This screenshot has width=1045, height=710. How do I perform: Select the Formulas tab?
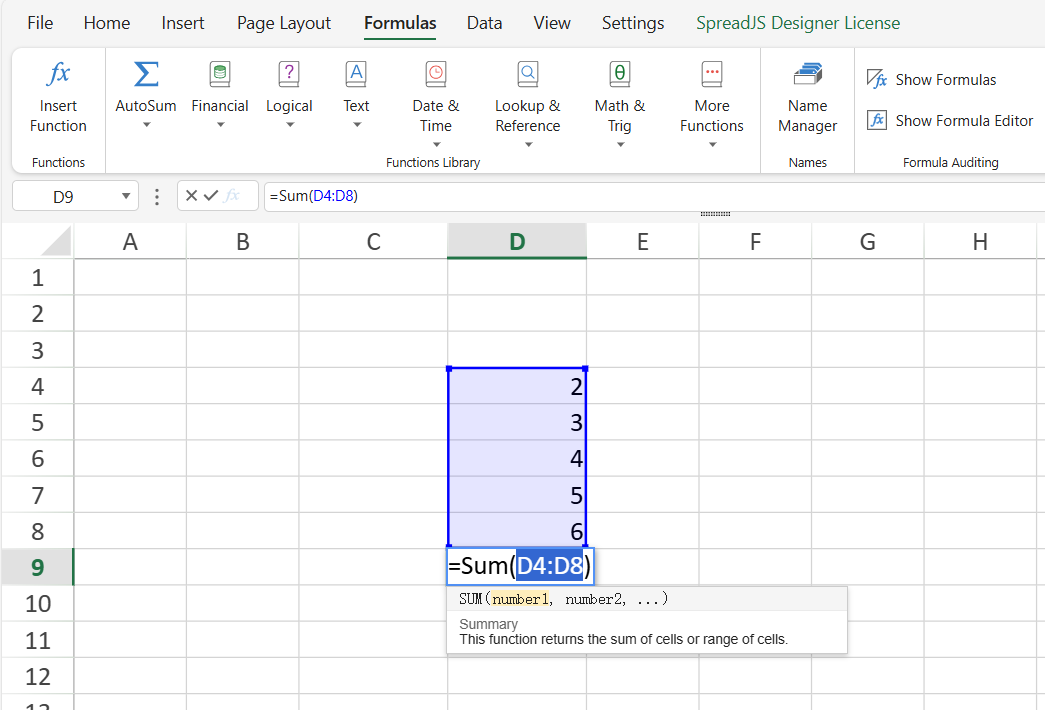click(x=400, y=23)
